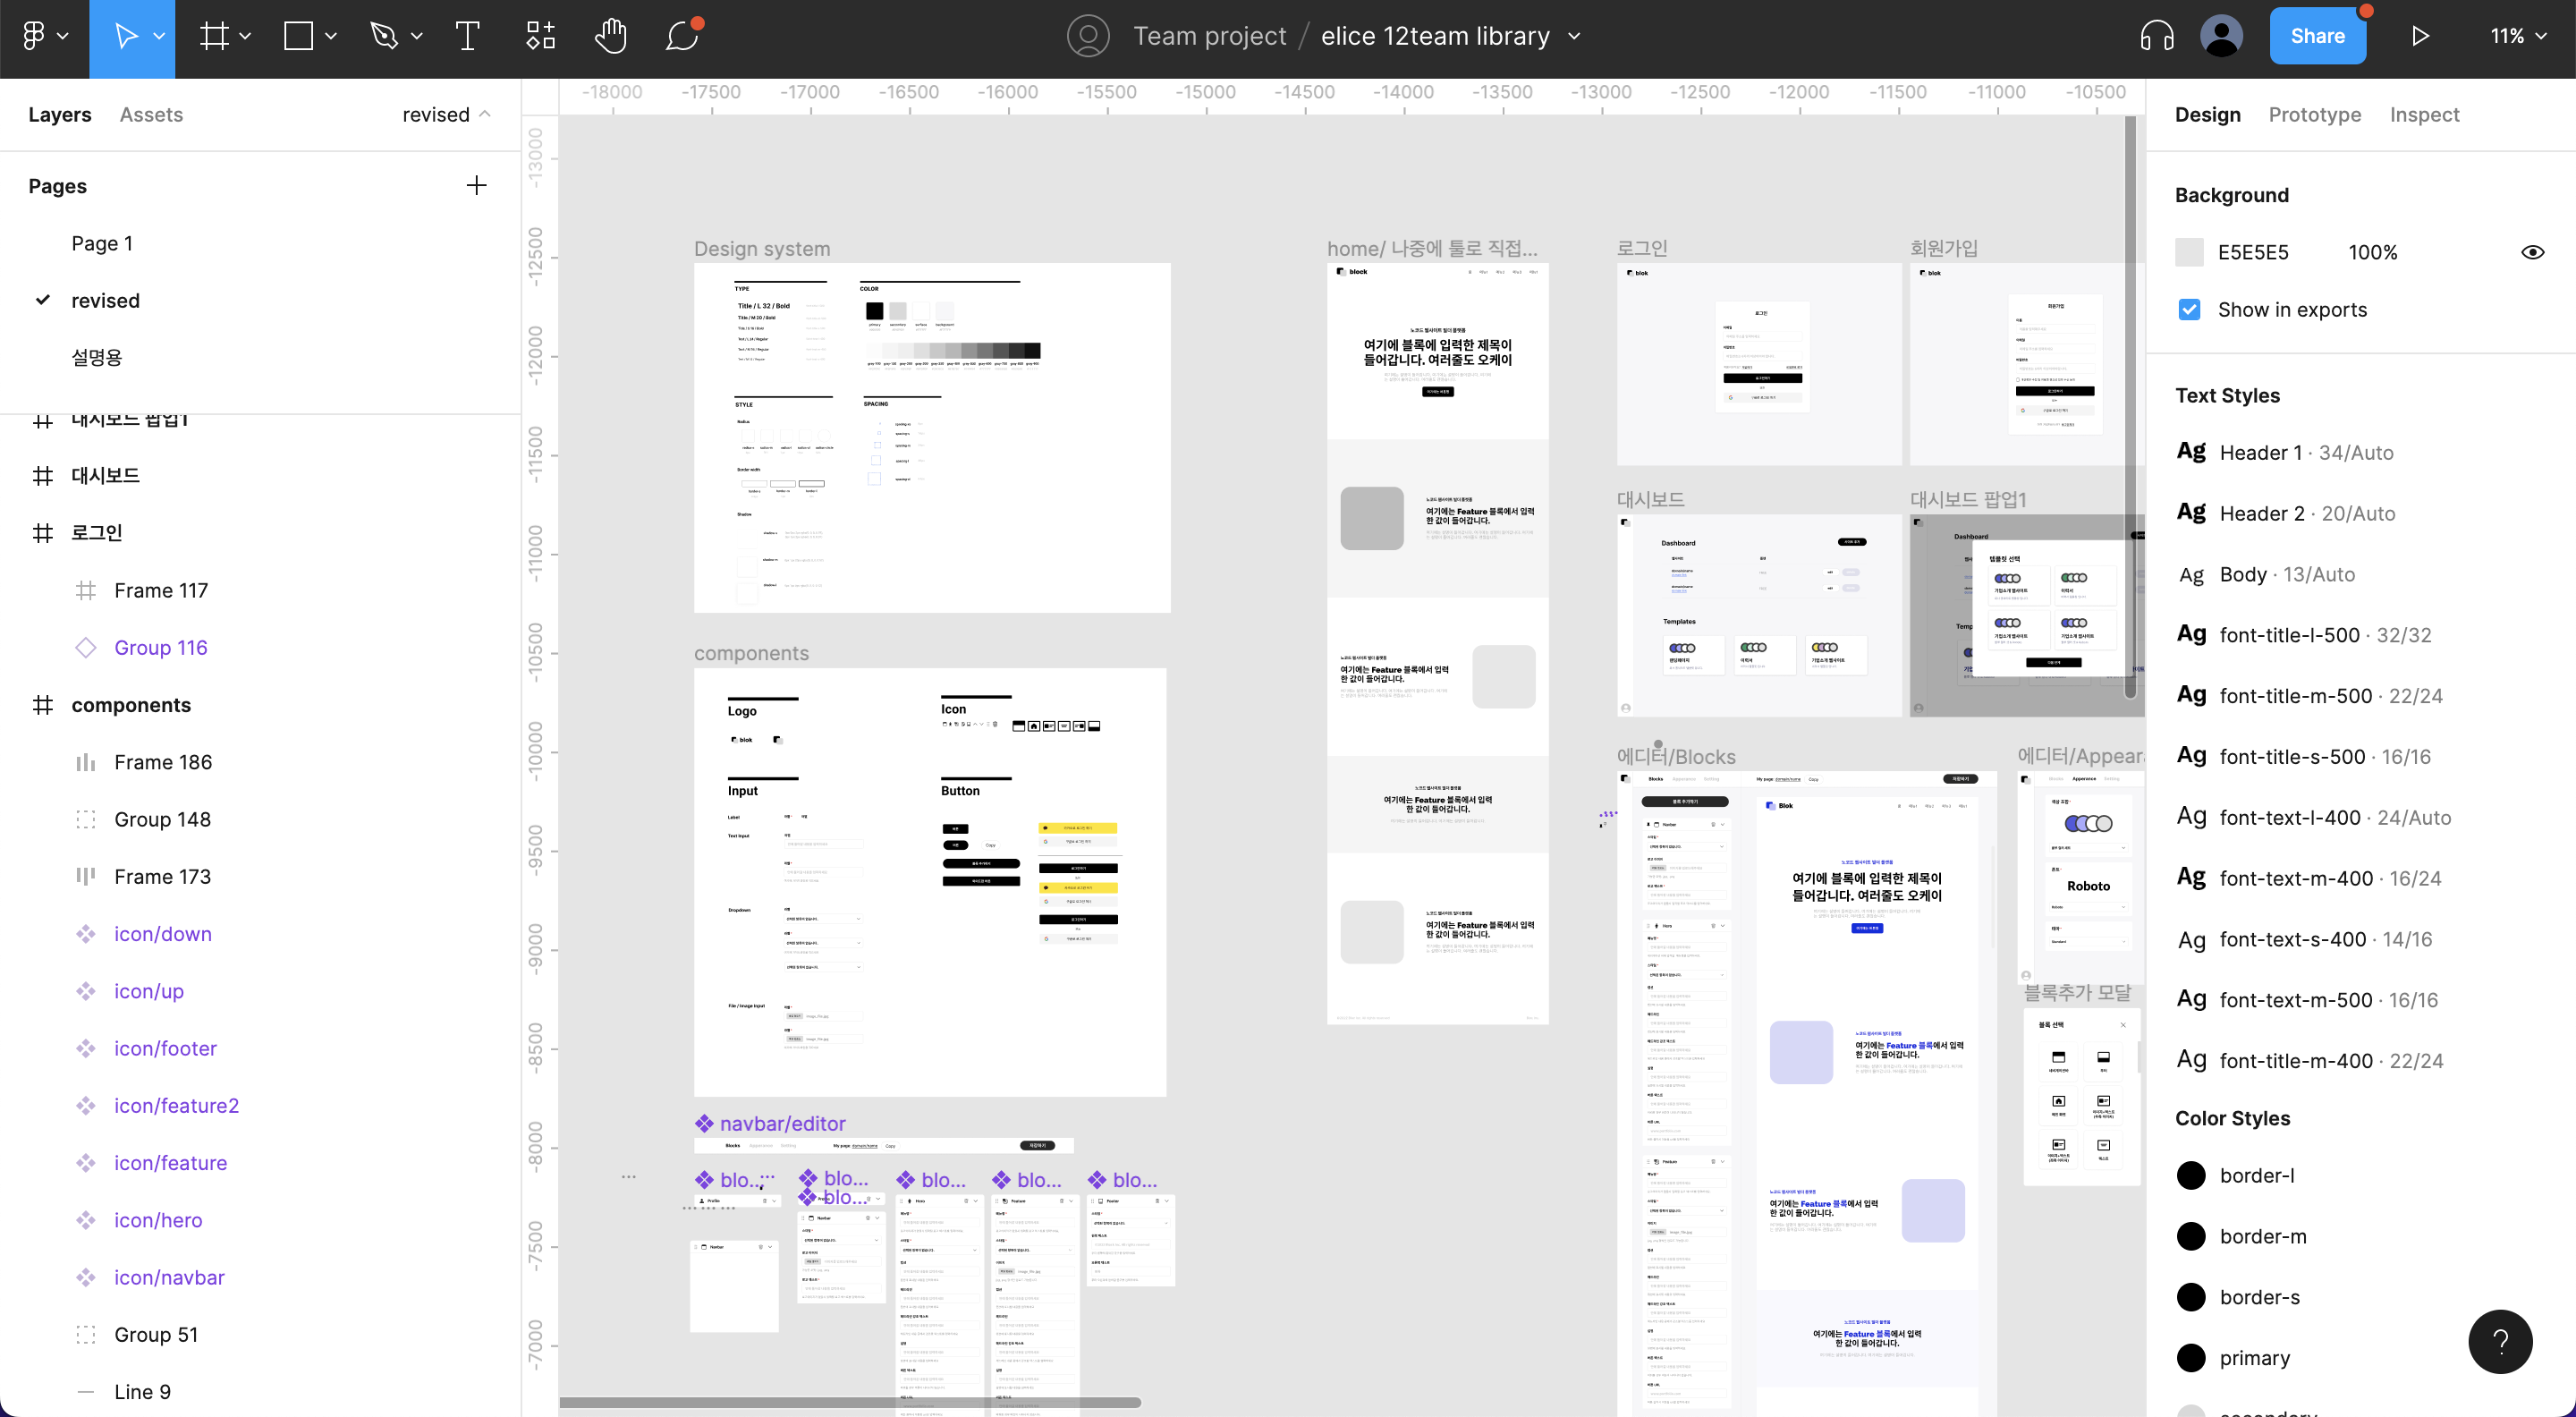Add a new page with the plus button
Image resolution: width=2576 pixels, height=1417 pixels.
pyautogui.click(x=477, y=185)
